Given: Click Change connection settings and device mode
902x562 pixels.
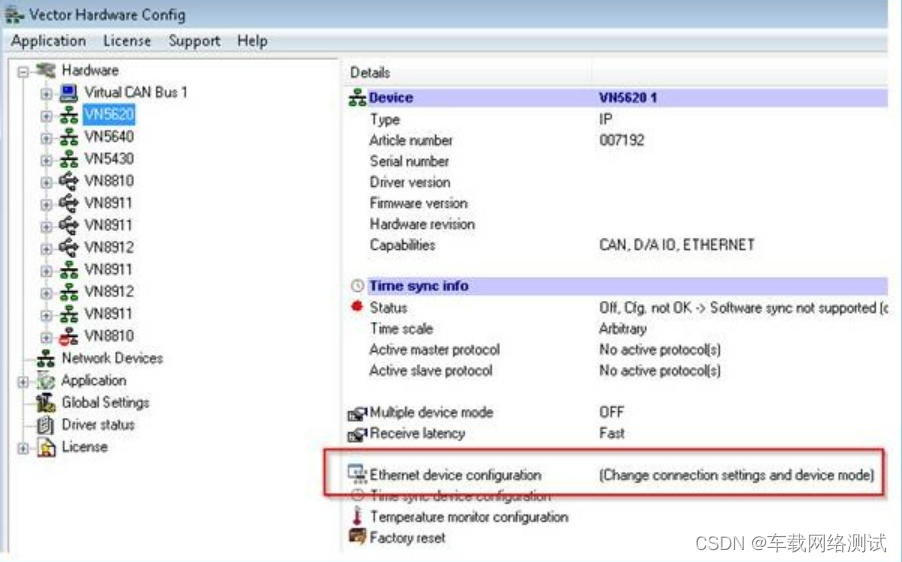Looking at the screenshot, I should (736, 475).
